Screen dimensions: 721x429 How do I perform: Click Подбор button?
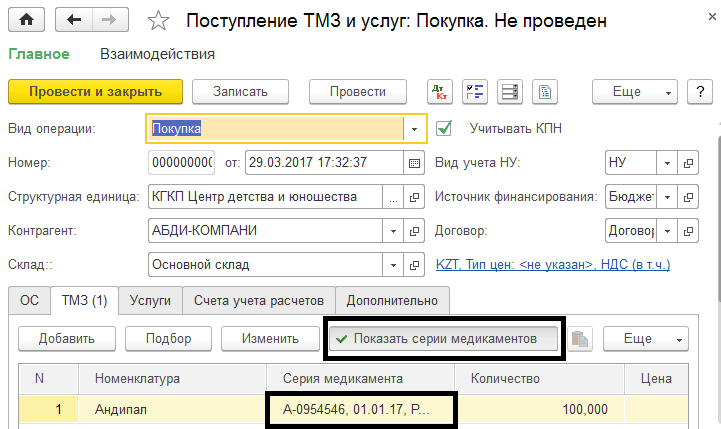point(168,339)
